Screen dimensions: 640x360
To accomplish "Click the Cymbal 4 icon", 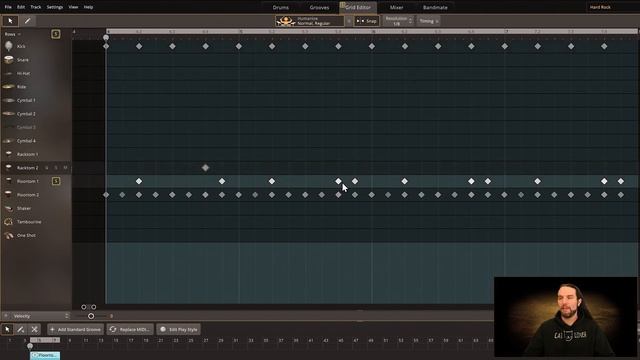I will click(9, 140).
